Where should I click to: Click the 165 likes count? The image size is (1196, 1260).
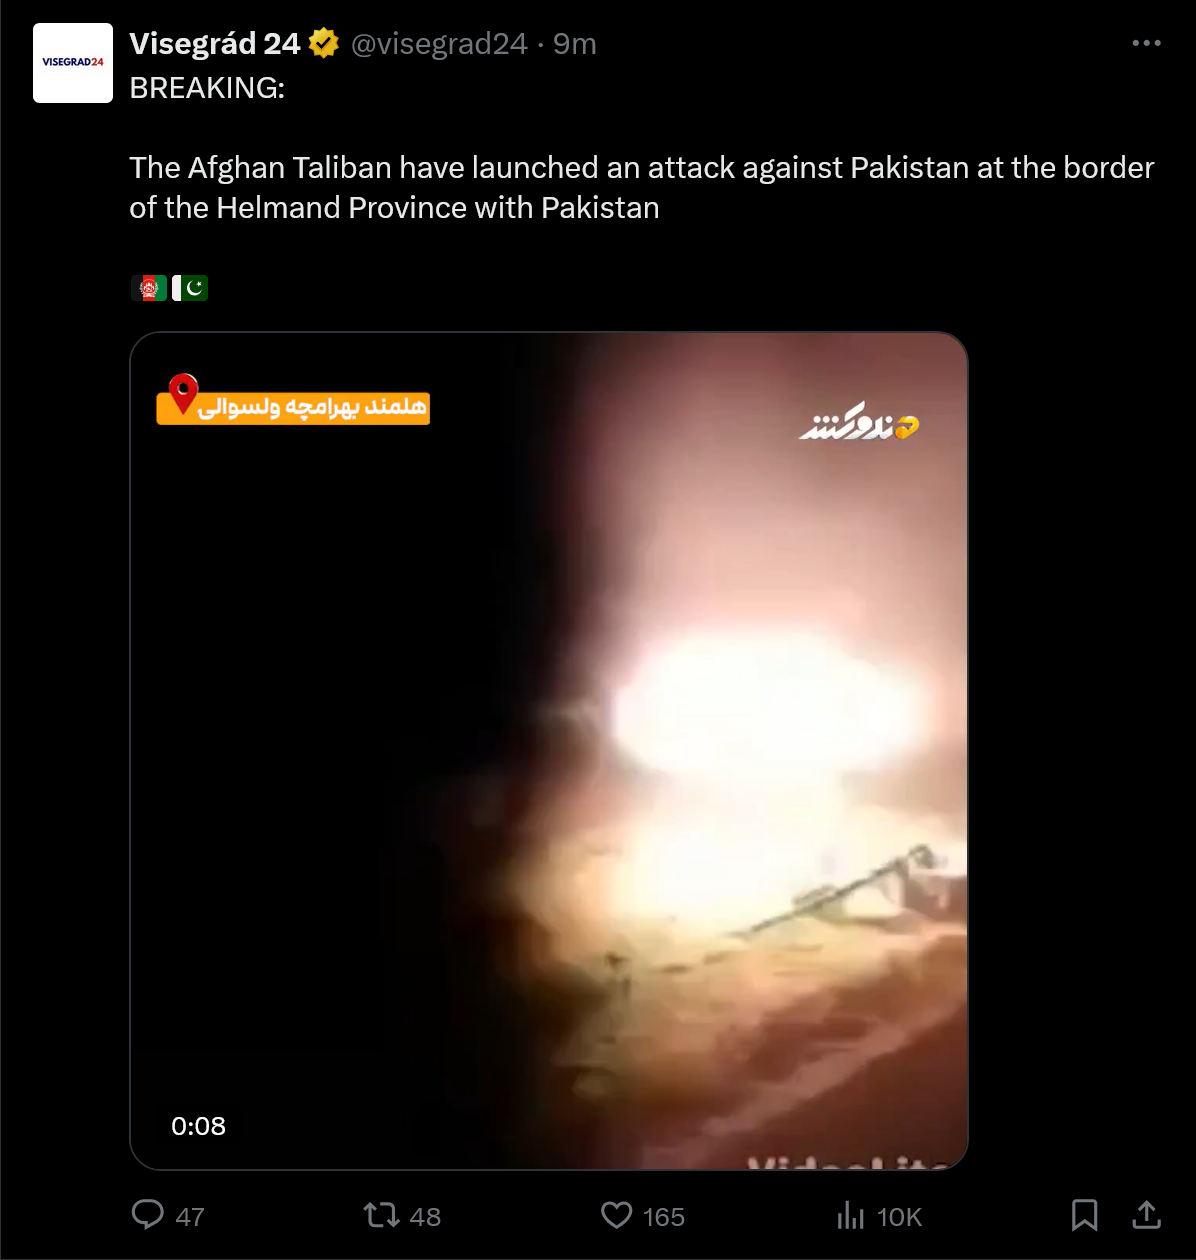664,1217
